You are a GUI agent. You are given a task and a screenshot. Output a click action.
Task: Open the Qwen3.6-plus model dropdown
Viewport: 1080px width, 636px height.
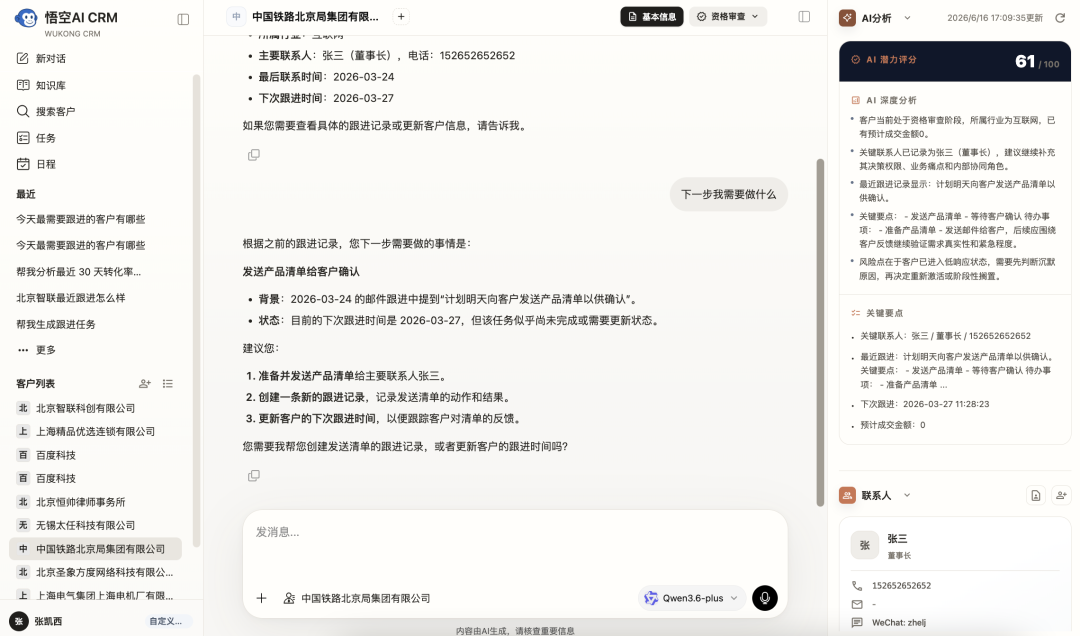click(x=691, y=598)
